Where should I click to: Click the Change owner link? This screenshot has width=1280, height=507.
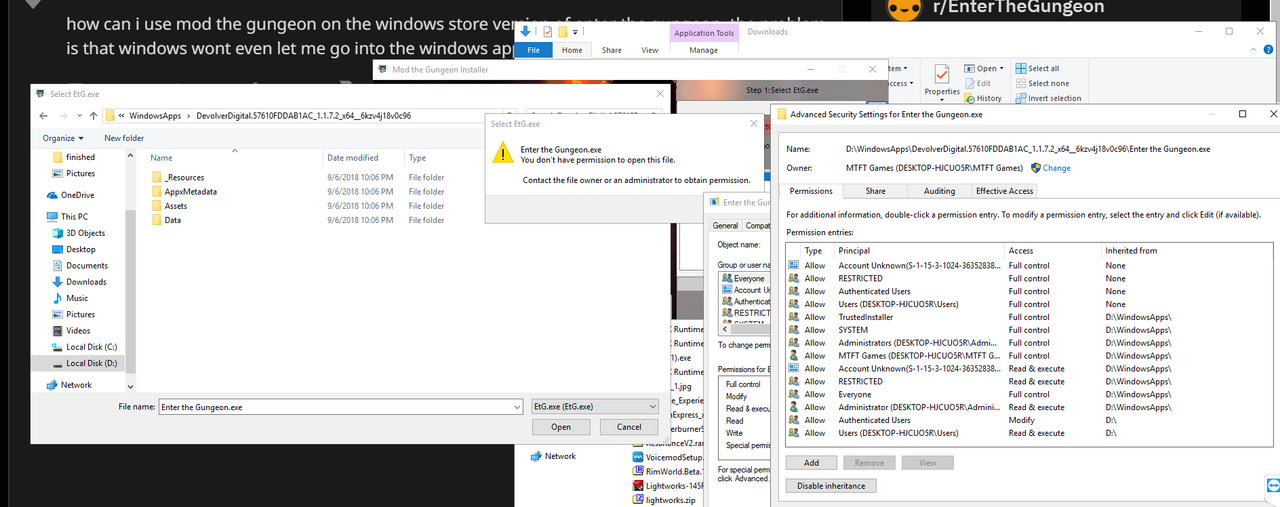pyautogui.click(x=1056, y=168)
